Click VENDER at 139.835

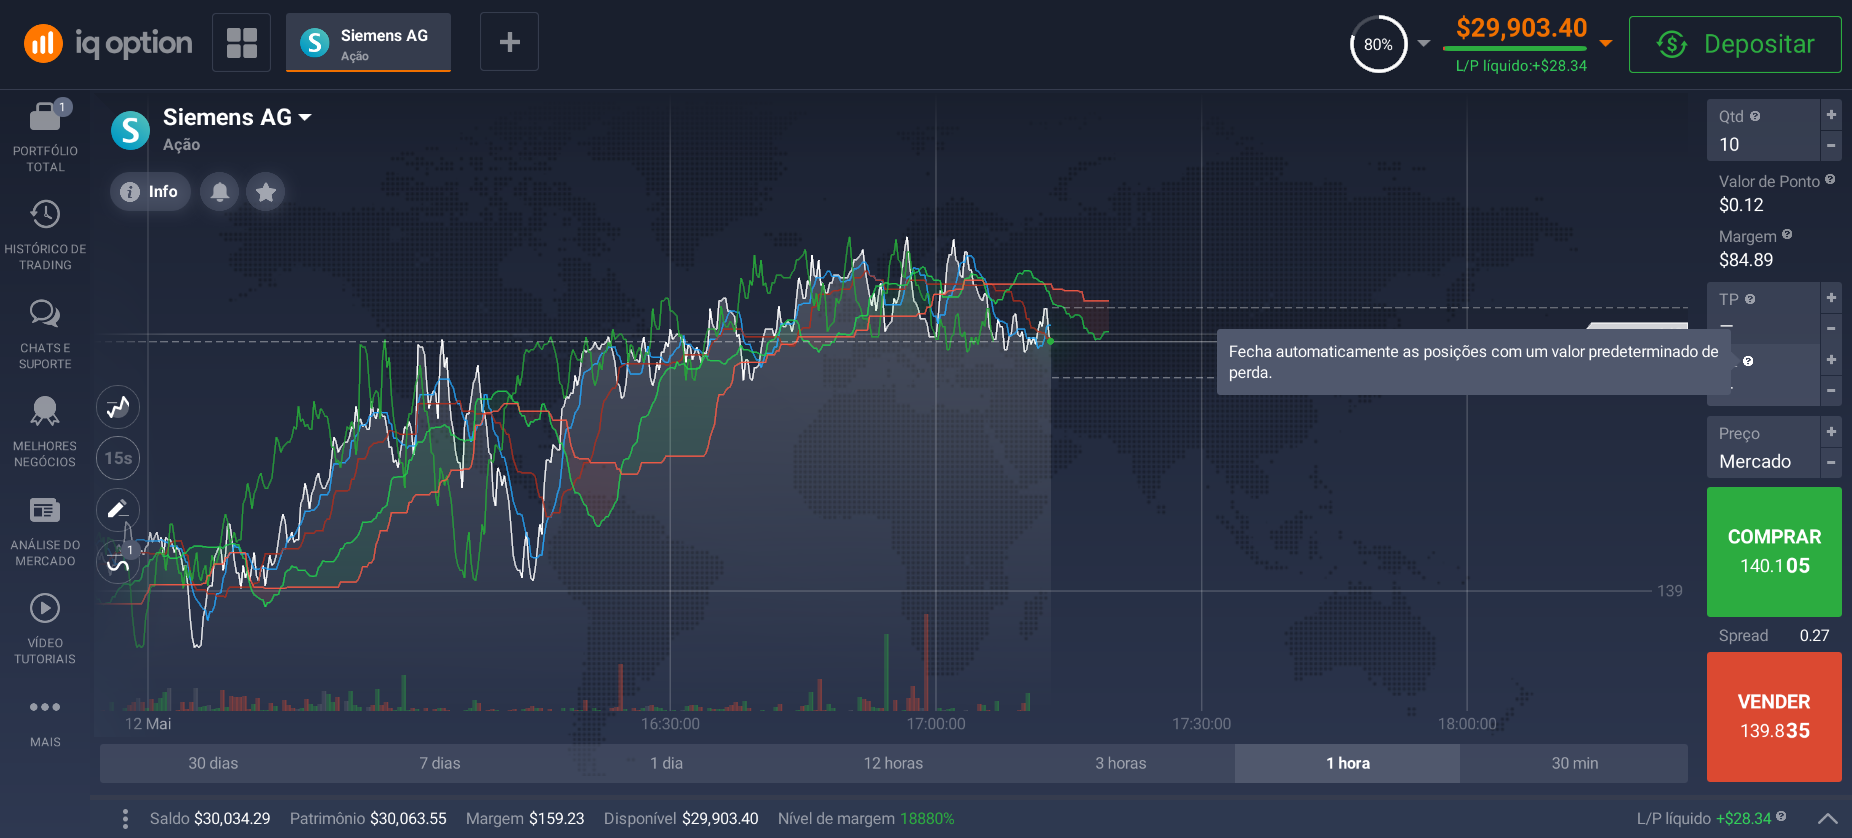coord(1774,717)
